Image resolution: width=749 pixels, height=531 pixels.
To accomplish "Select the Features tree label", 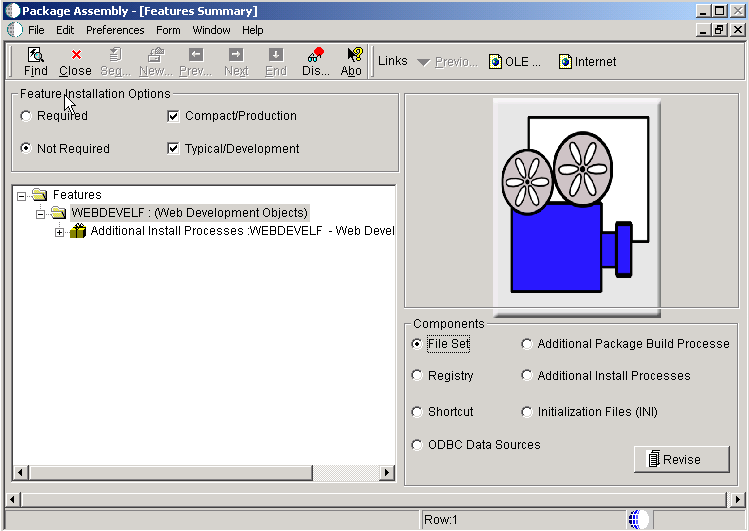I will pyautogui.click(x=77, y=195).
